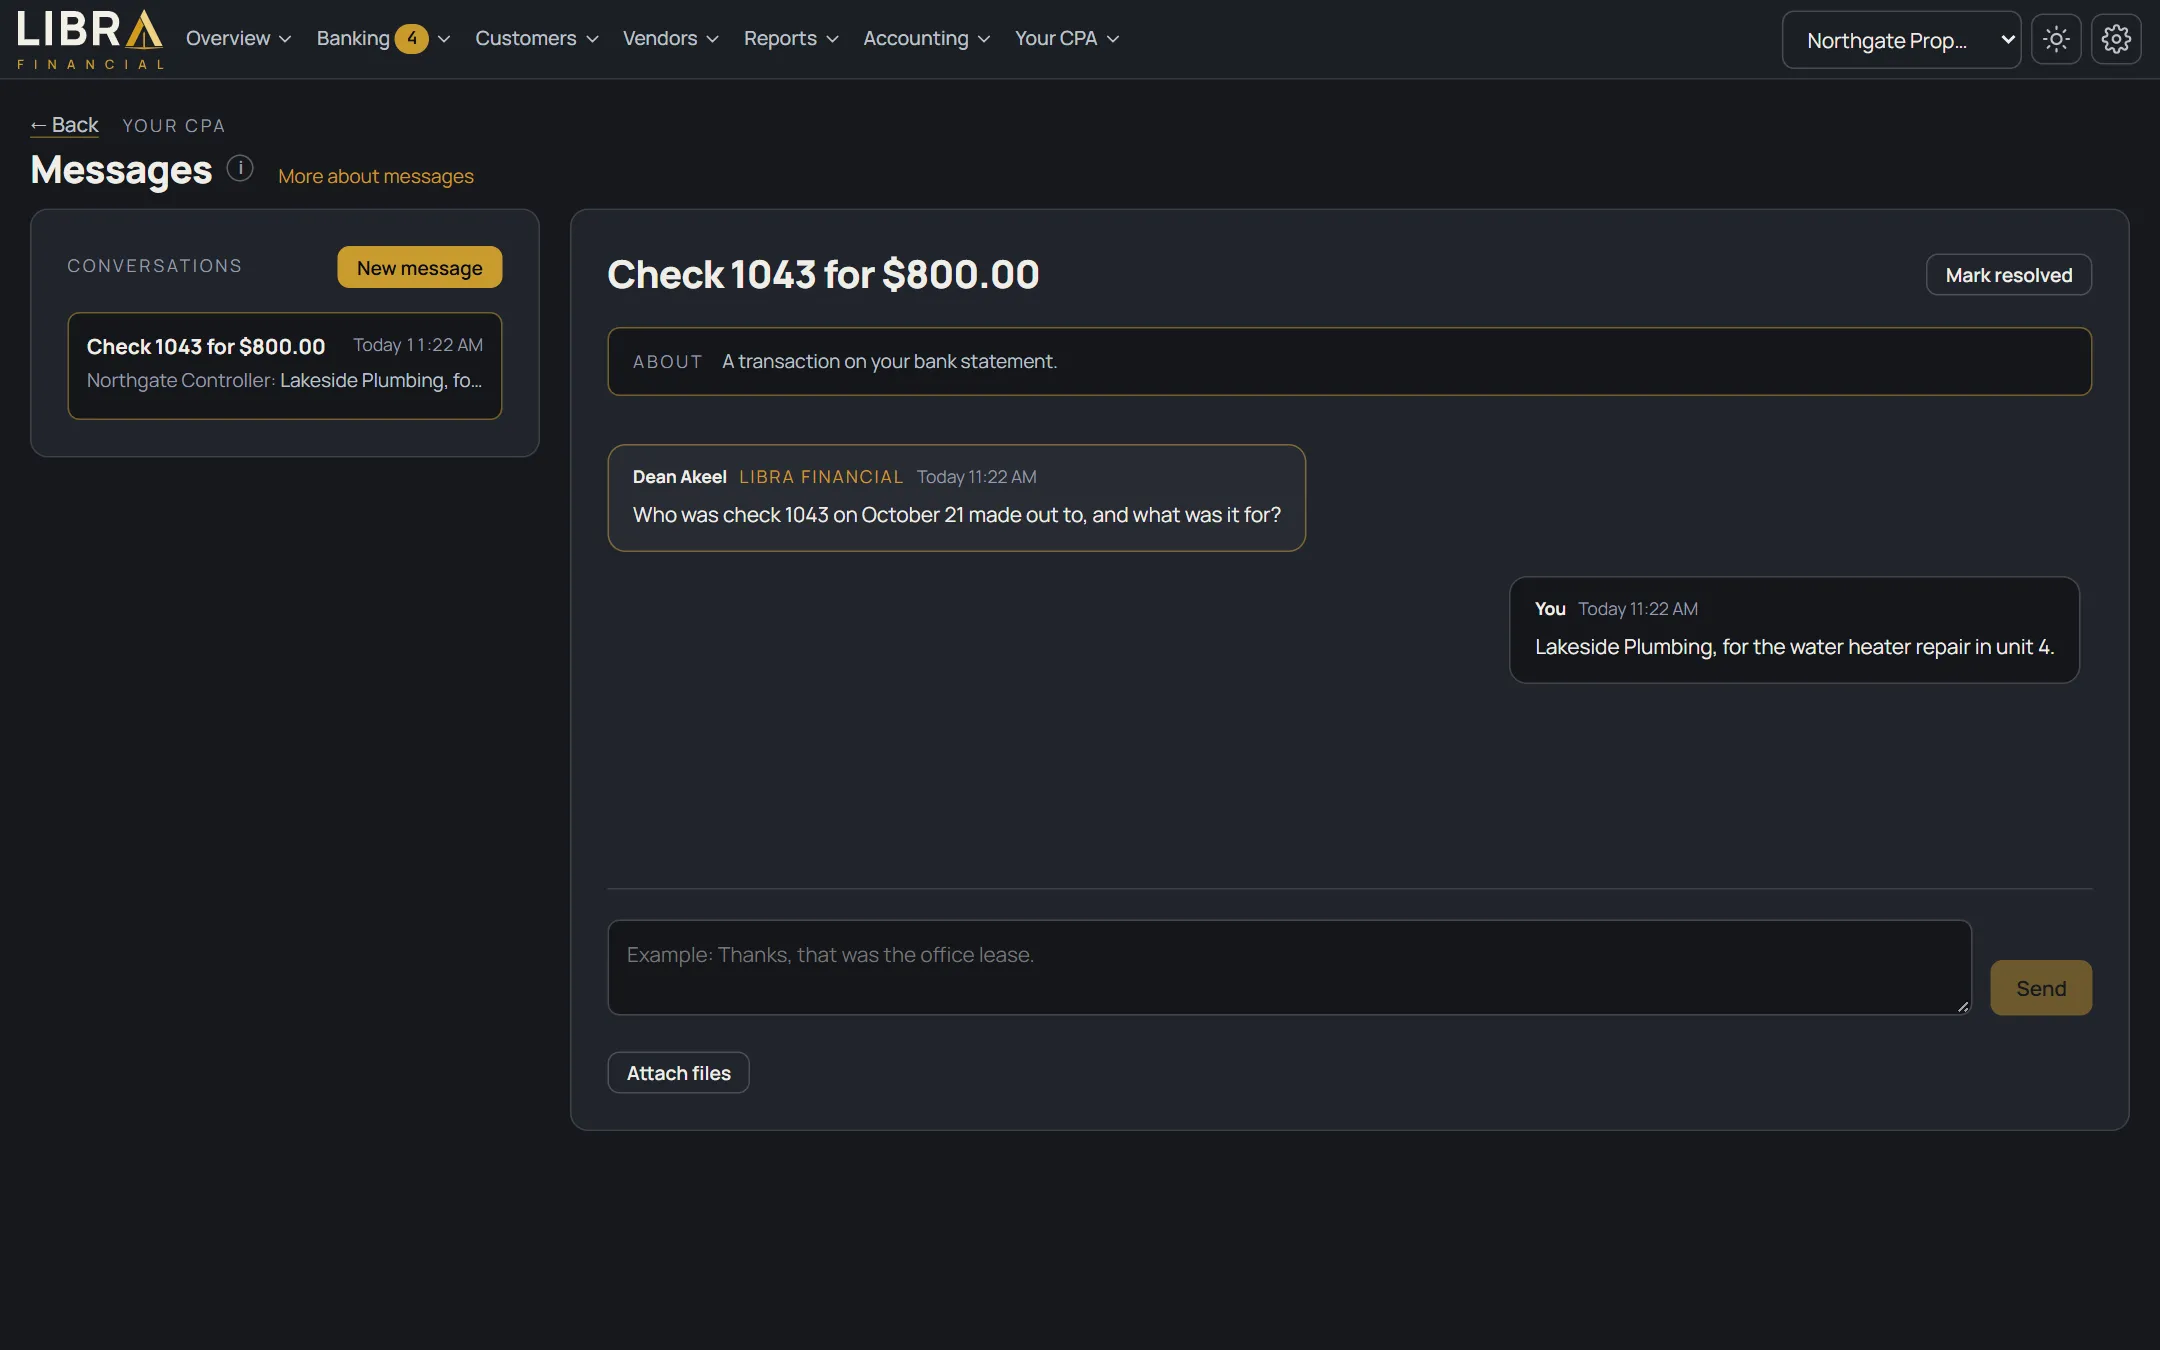Screen dimensions: 2160x1350
Task: Open the Northgate Prop... company selector
Action: tap(1901, 40)
